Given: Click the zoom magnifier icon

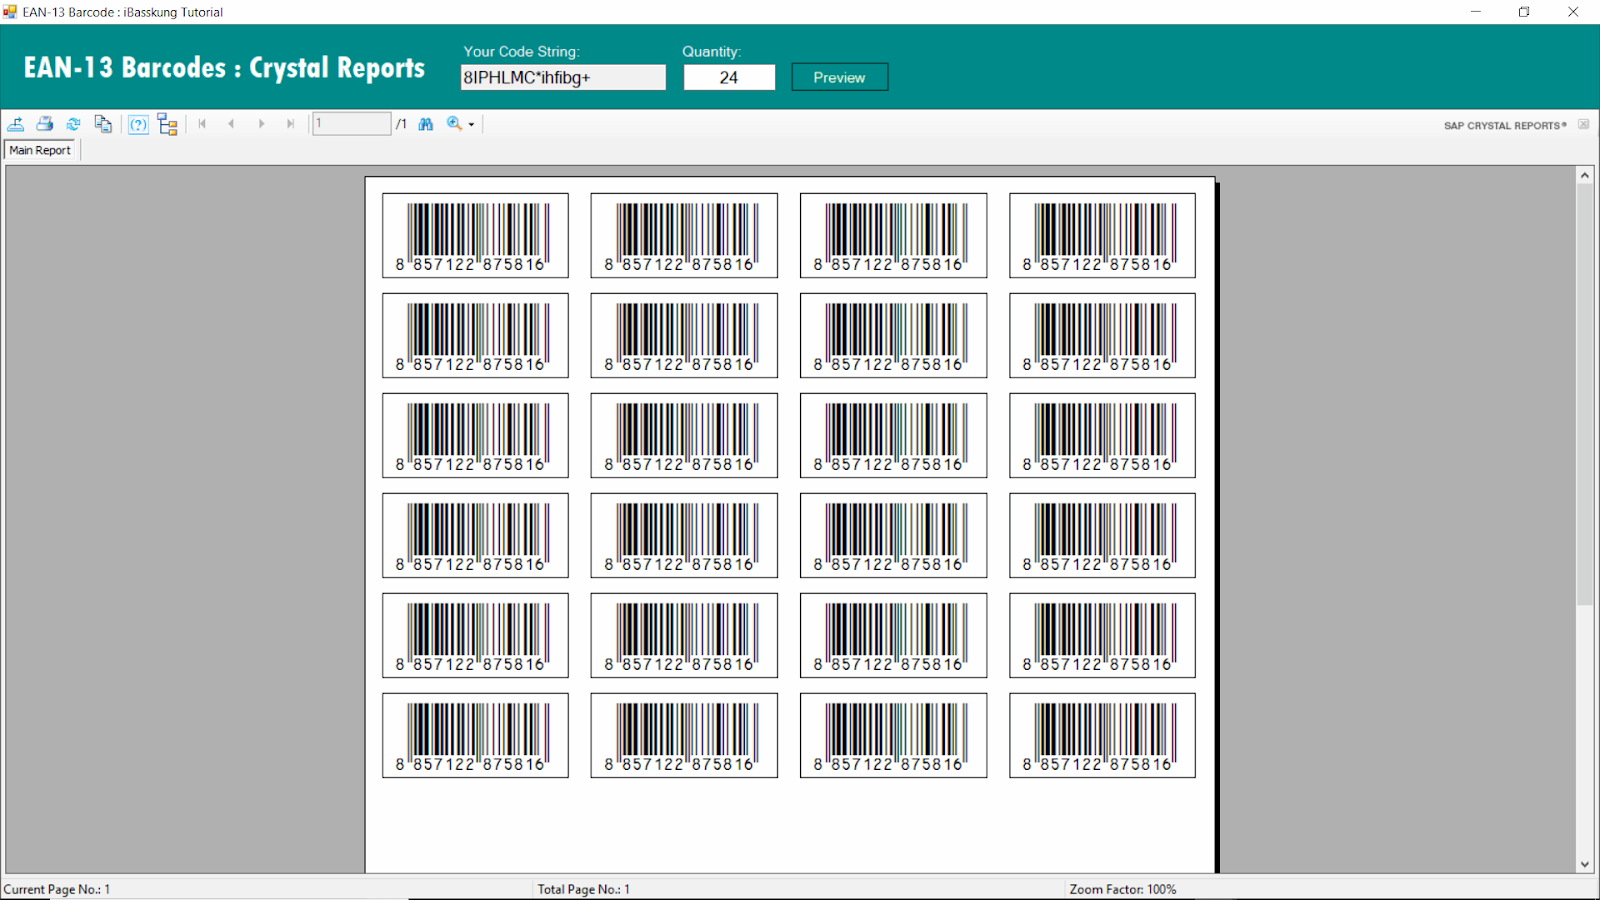Looking at the screenshot, I should pyautogui.click(x=453, y=123).
